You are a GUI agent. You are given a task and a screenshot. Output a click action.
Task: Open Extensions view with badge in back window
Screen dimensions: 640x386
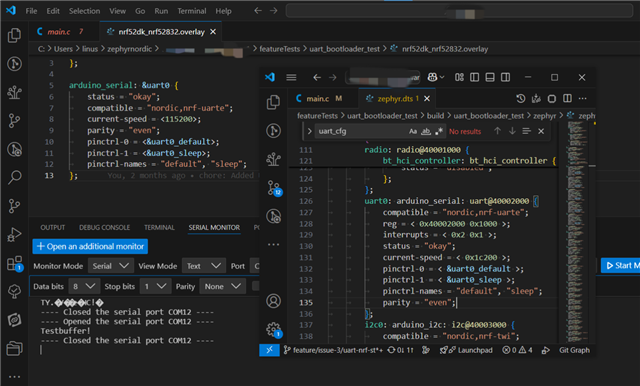coord(15,264)
